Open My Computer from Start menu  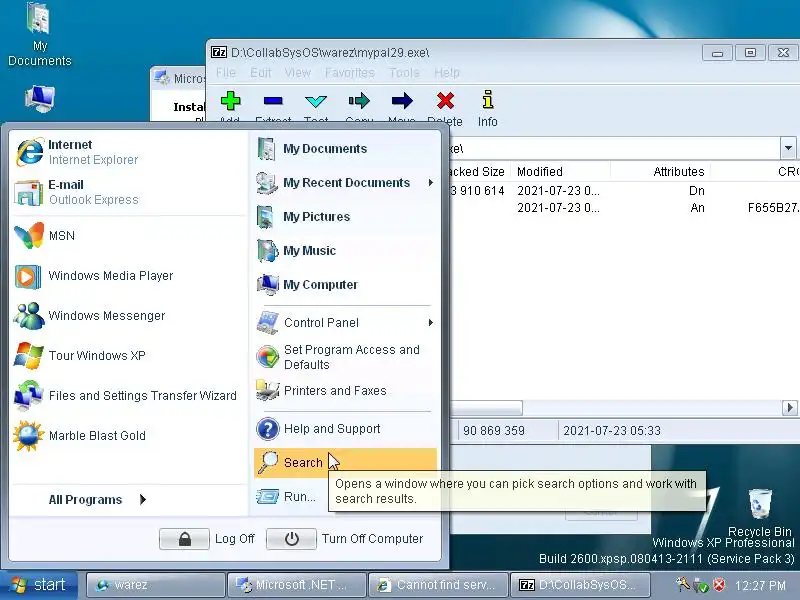345,285
